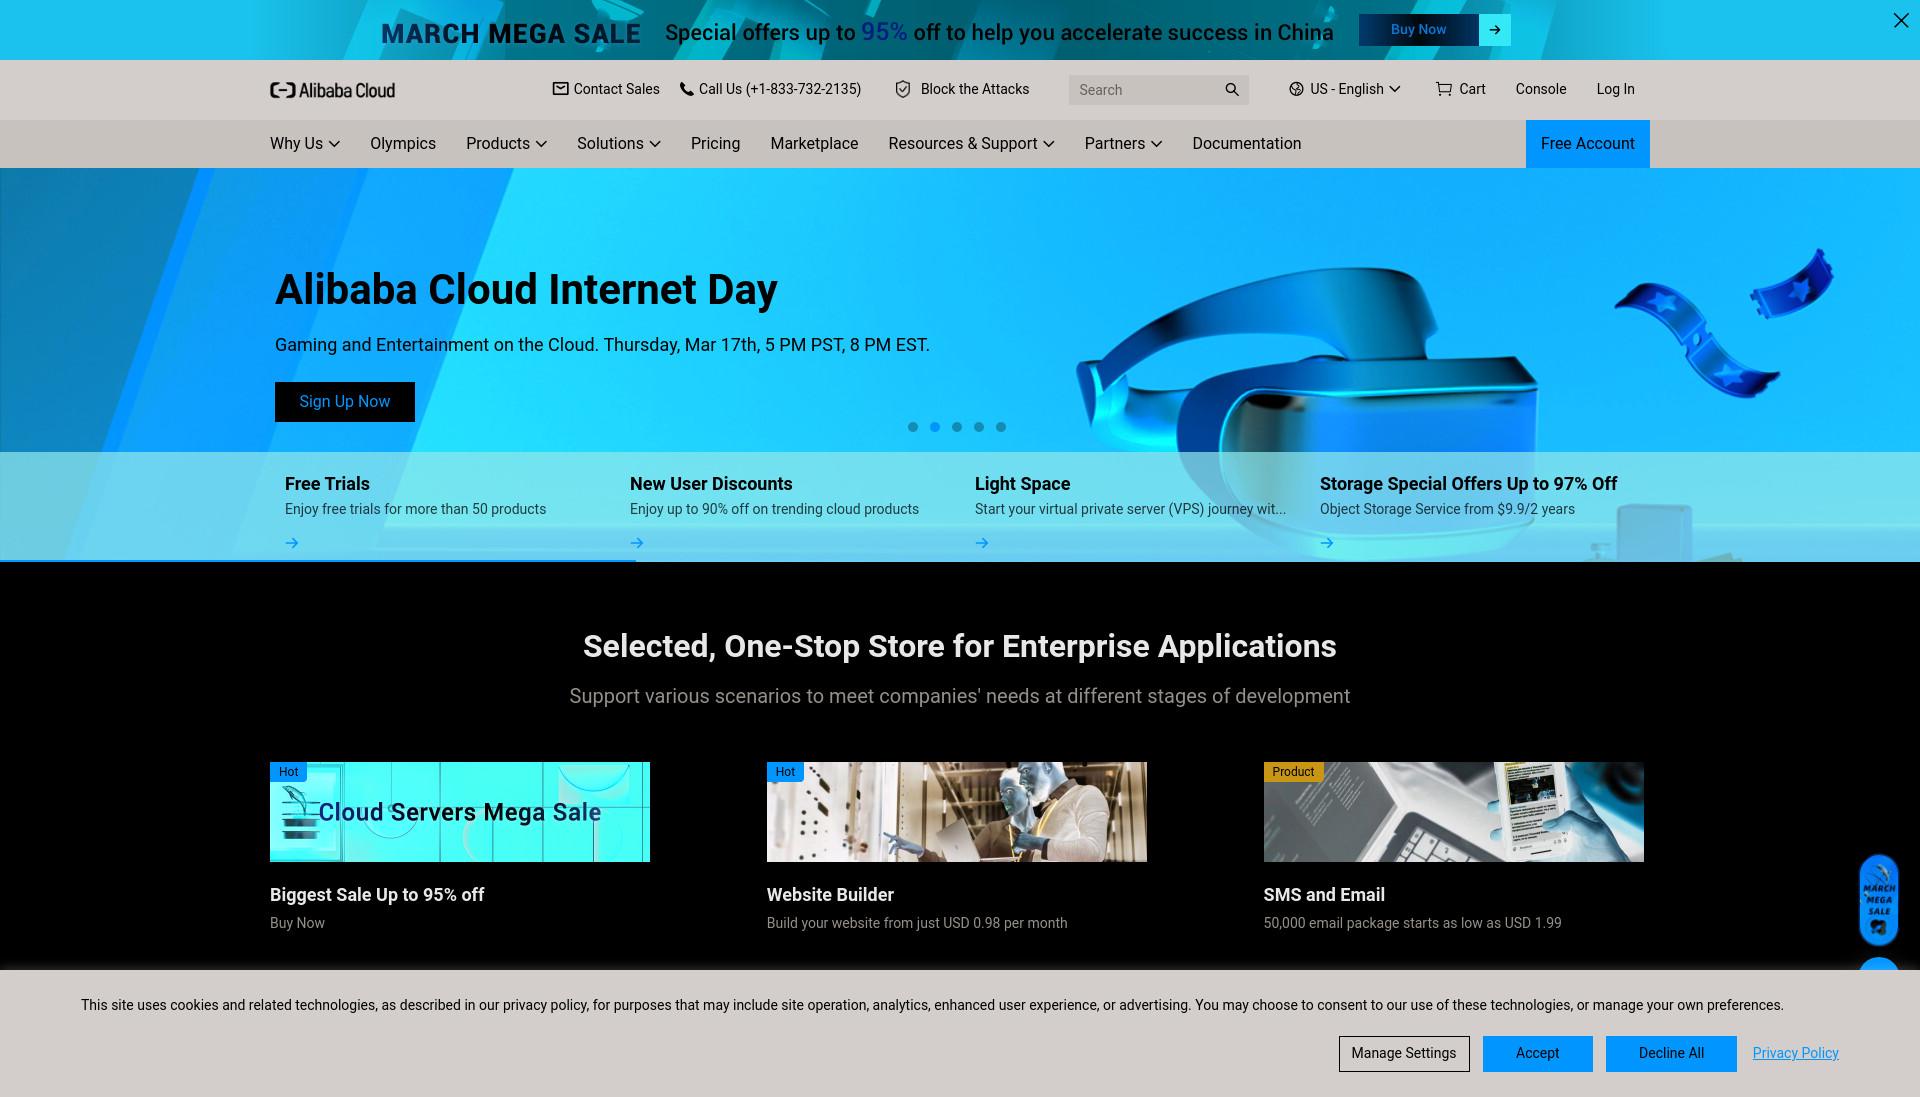Select the third carousel dot
Screen dimensions: 1920x1097
tap(957, 427)
